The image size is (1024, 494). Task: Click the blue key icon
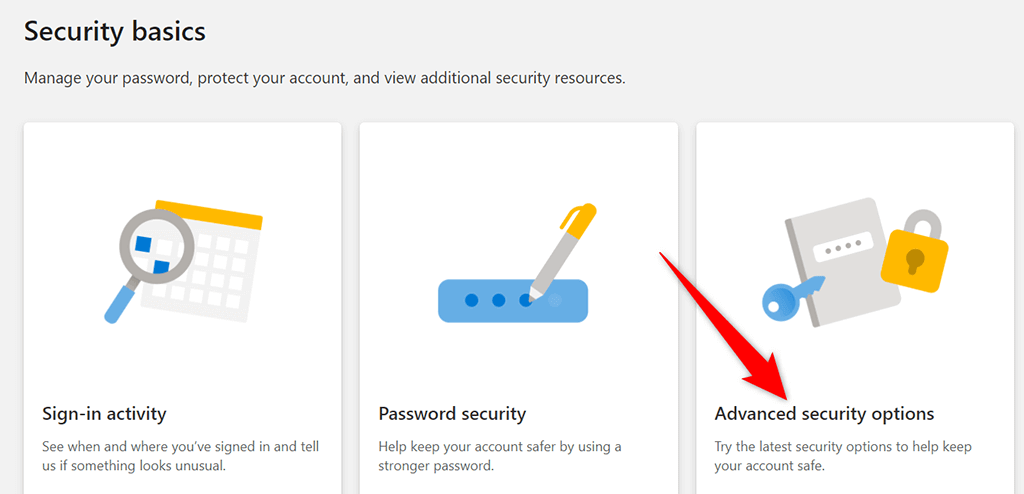coord(792,298)
